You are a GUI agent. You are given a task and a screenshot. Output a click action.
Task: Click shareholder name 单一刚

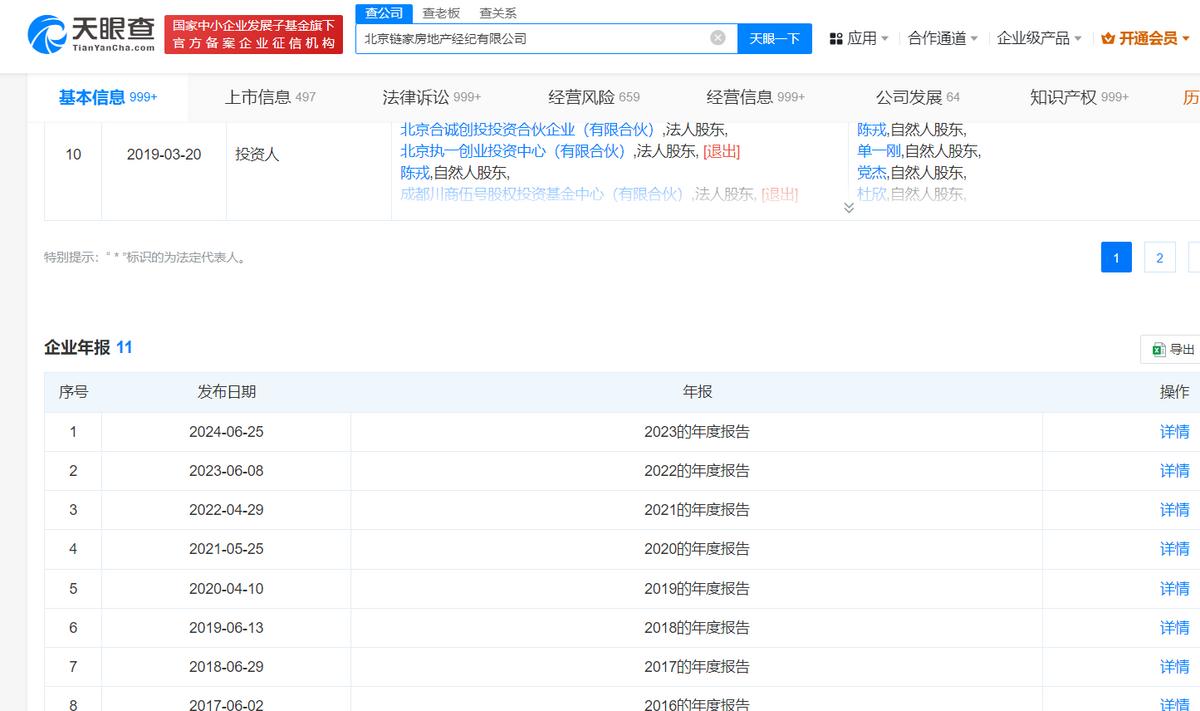(x=878, y=151)
